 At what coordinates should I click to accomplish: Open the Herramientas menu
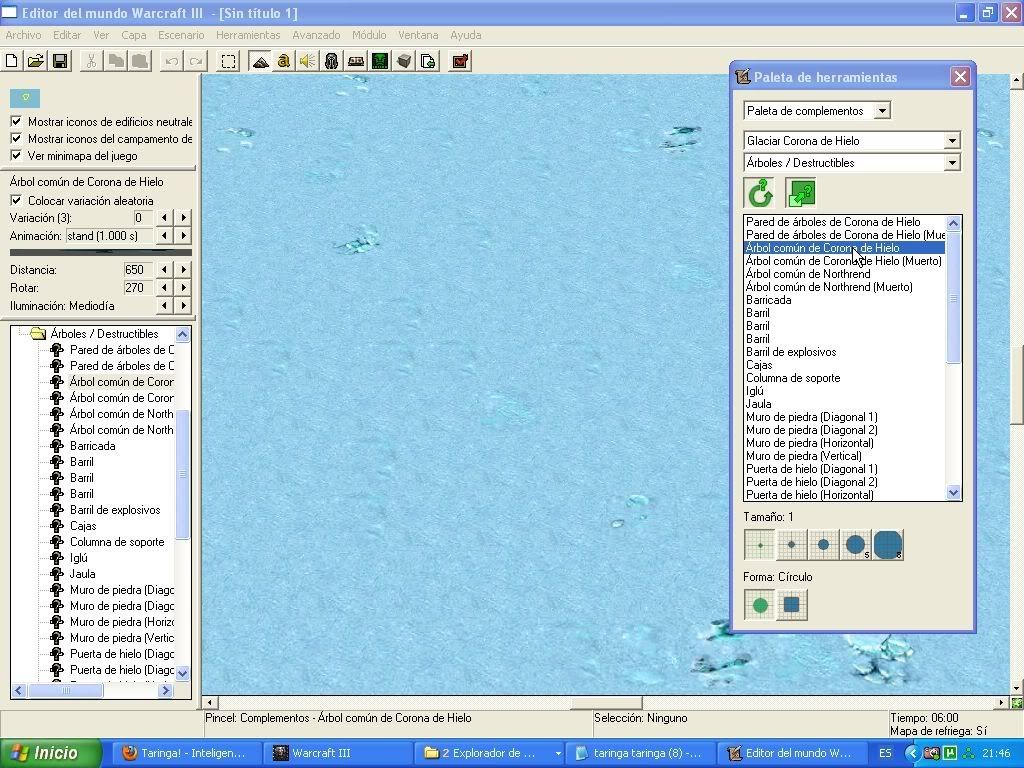(x=248, y=35)
